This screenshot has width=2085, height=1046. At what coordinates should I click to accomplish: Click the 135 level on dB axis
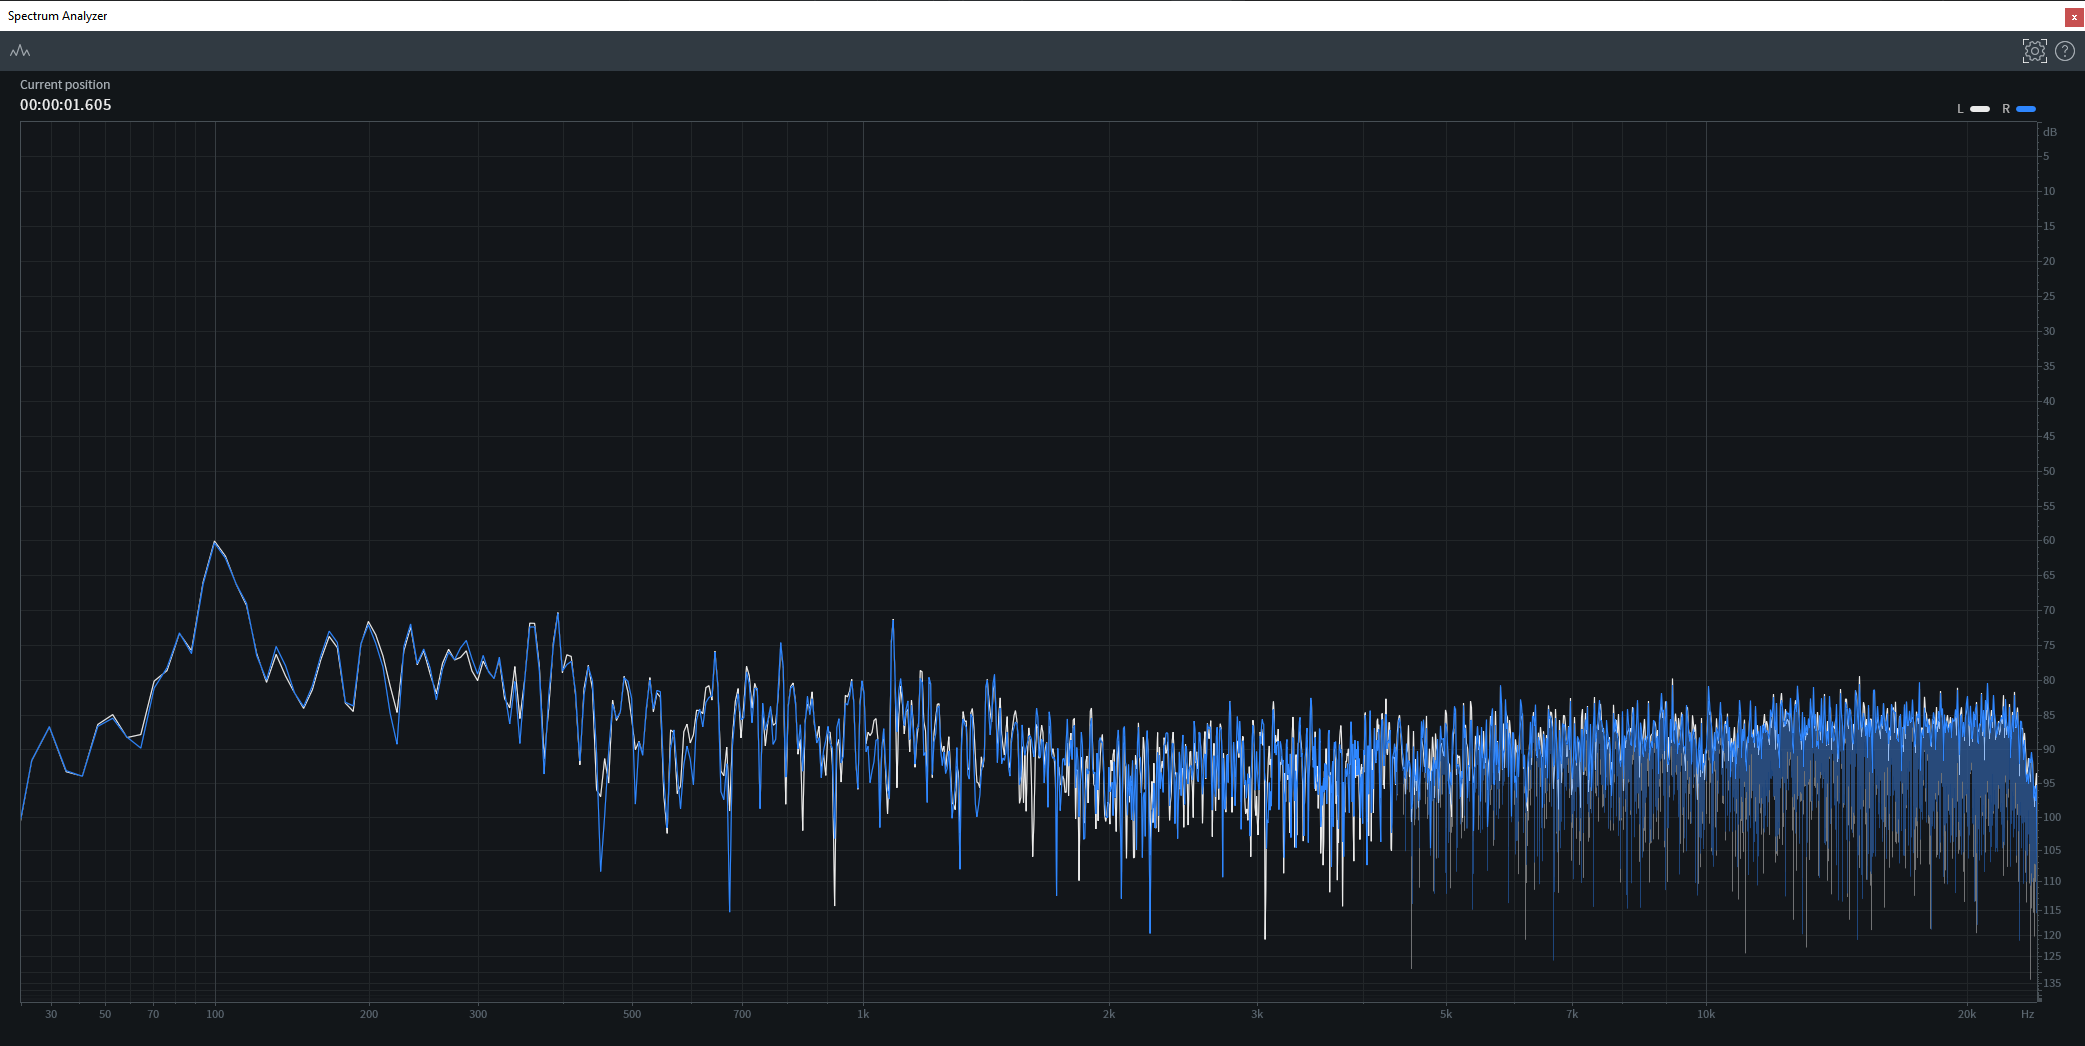2051,983
